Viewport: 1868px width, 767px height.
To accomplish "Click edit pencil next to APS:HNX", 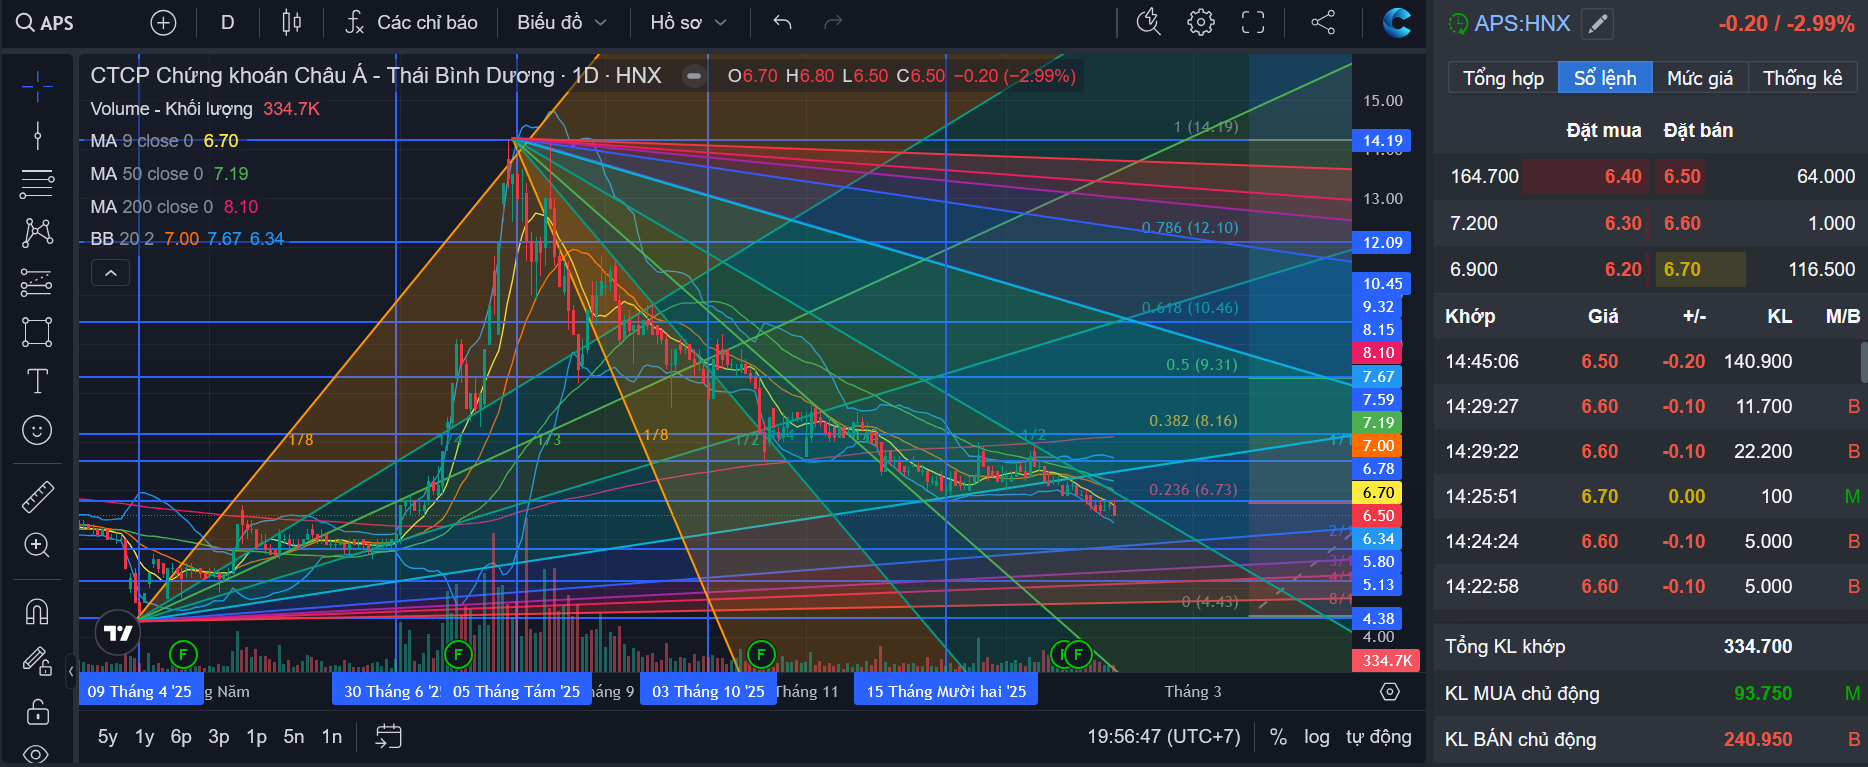I will pyautogui.click(x=1598, y=23).
